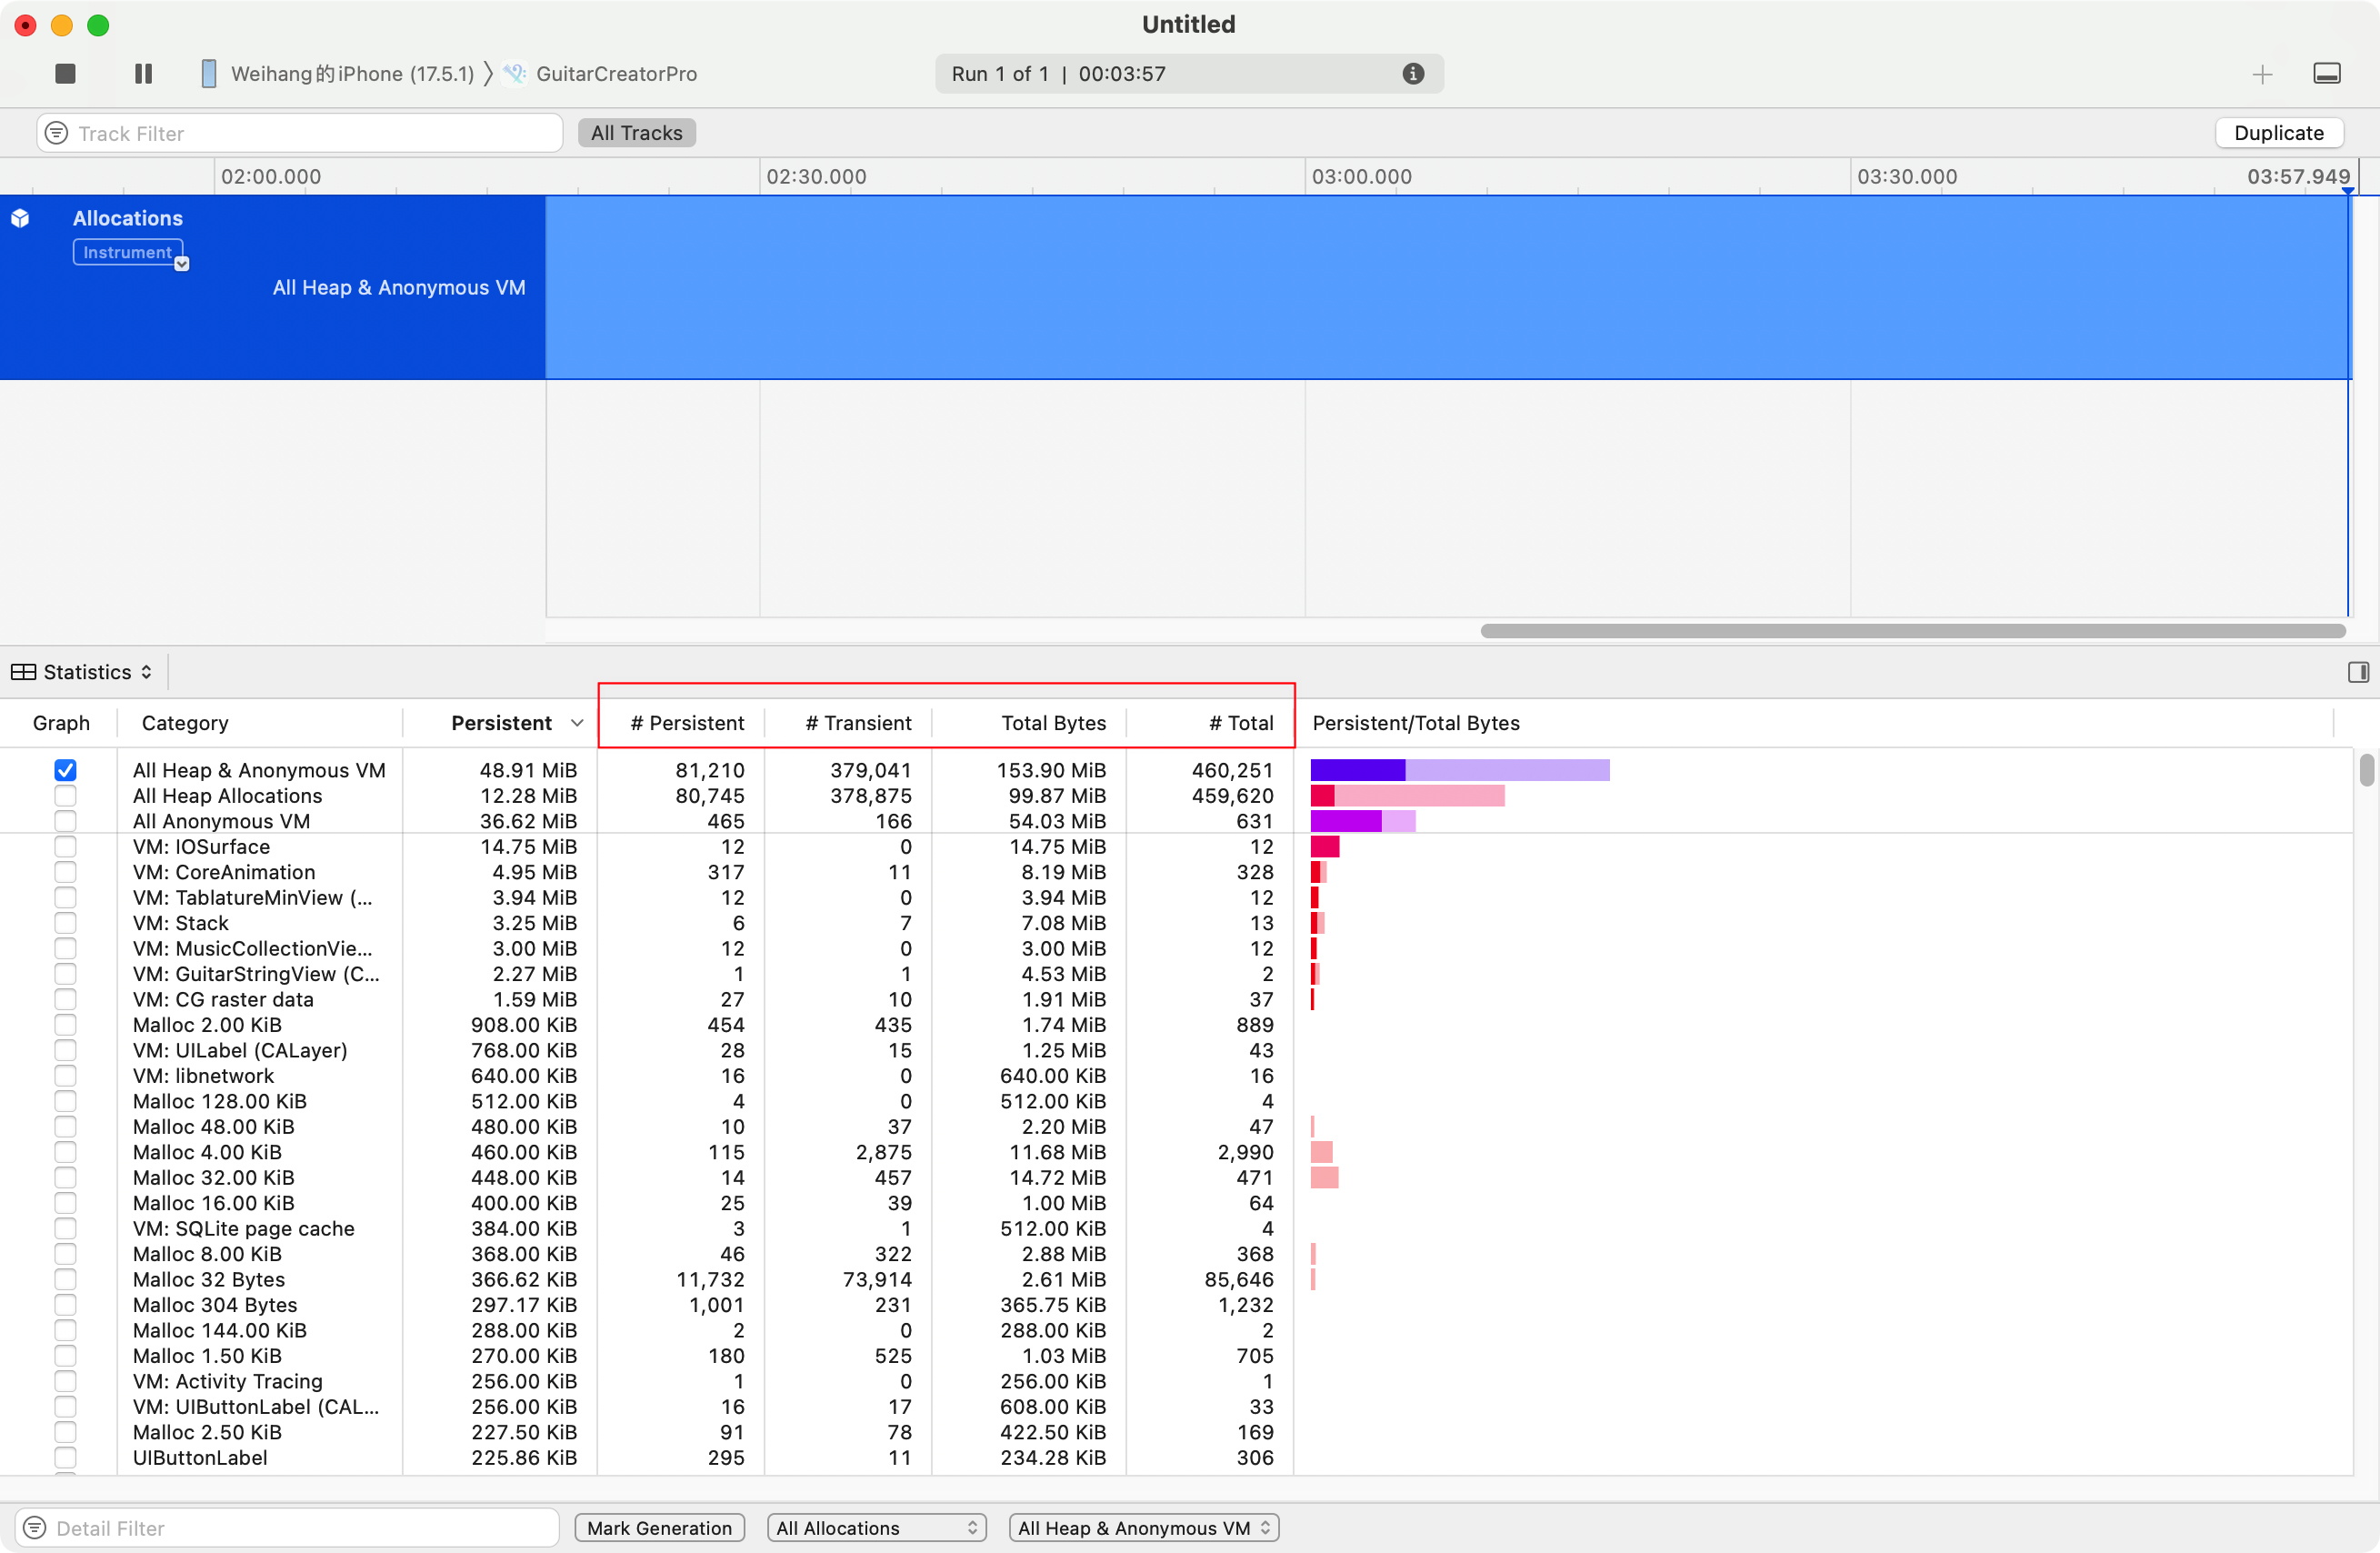The width and height of the screenshot is (2380, 1553).
Task: Add an instrument with the plus button
Action: pos(2262,74)
